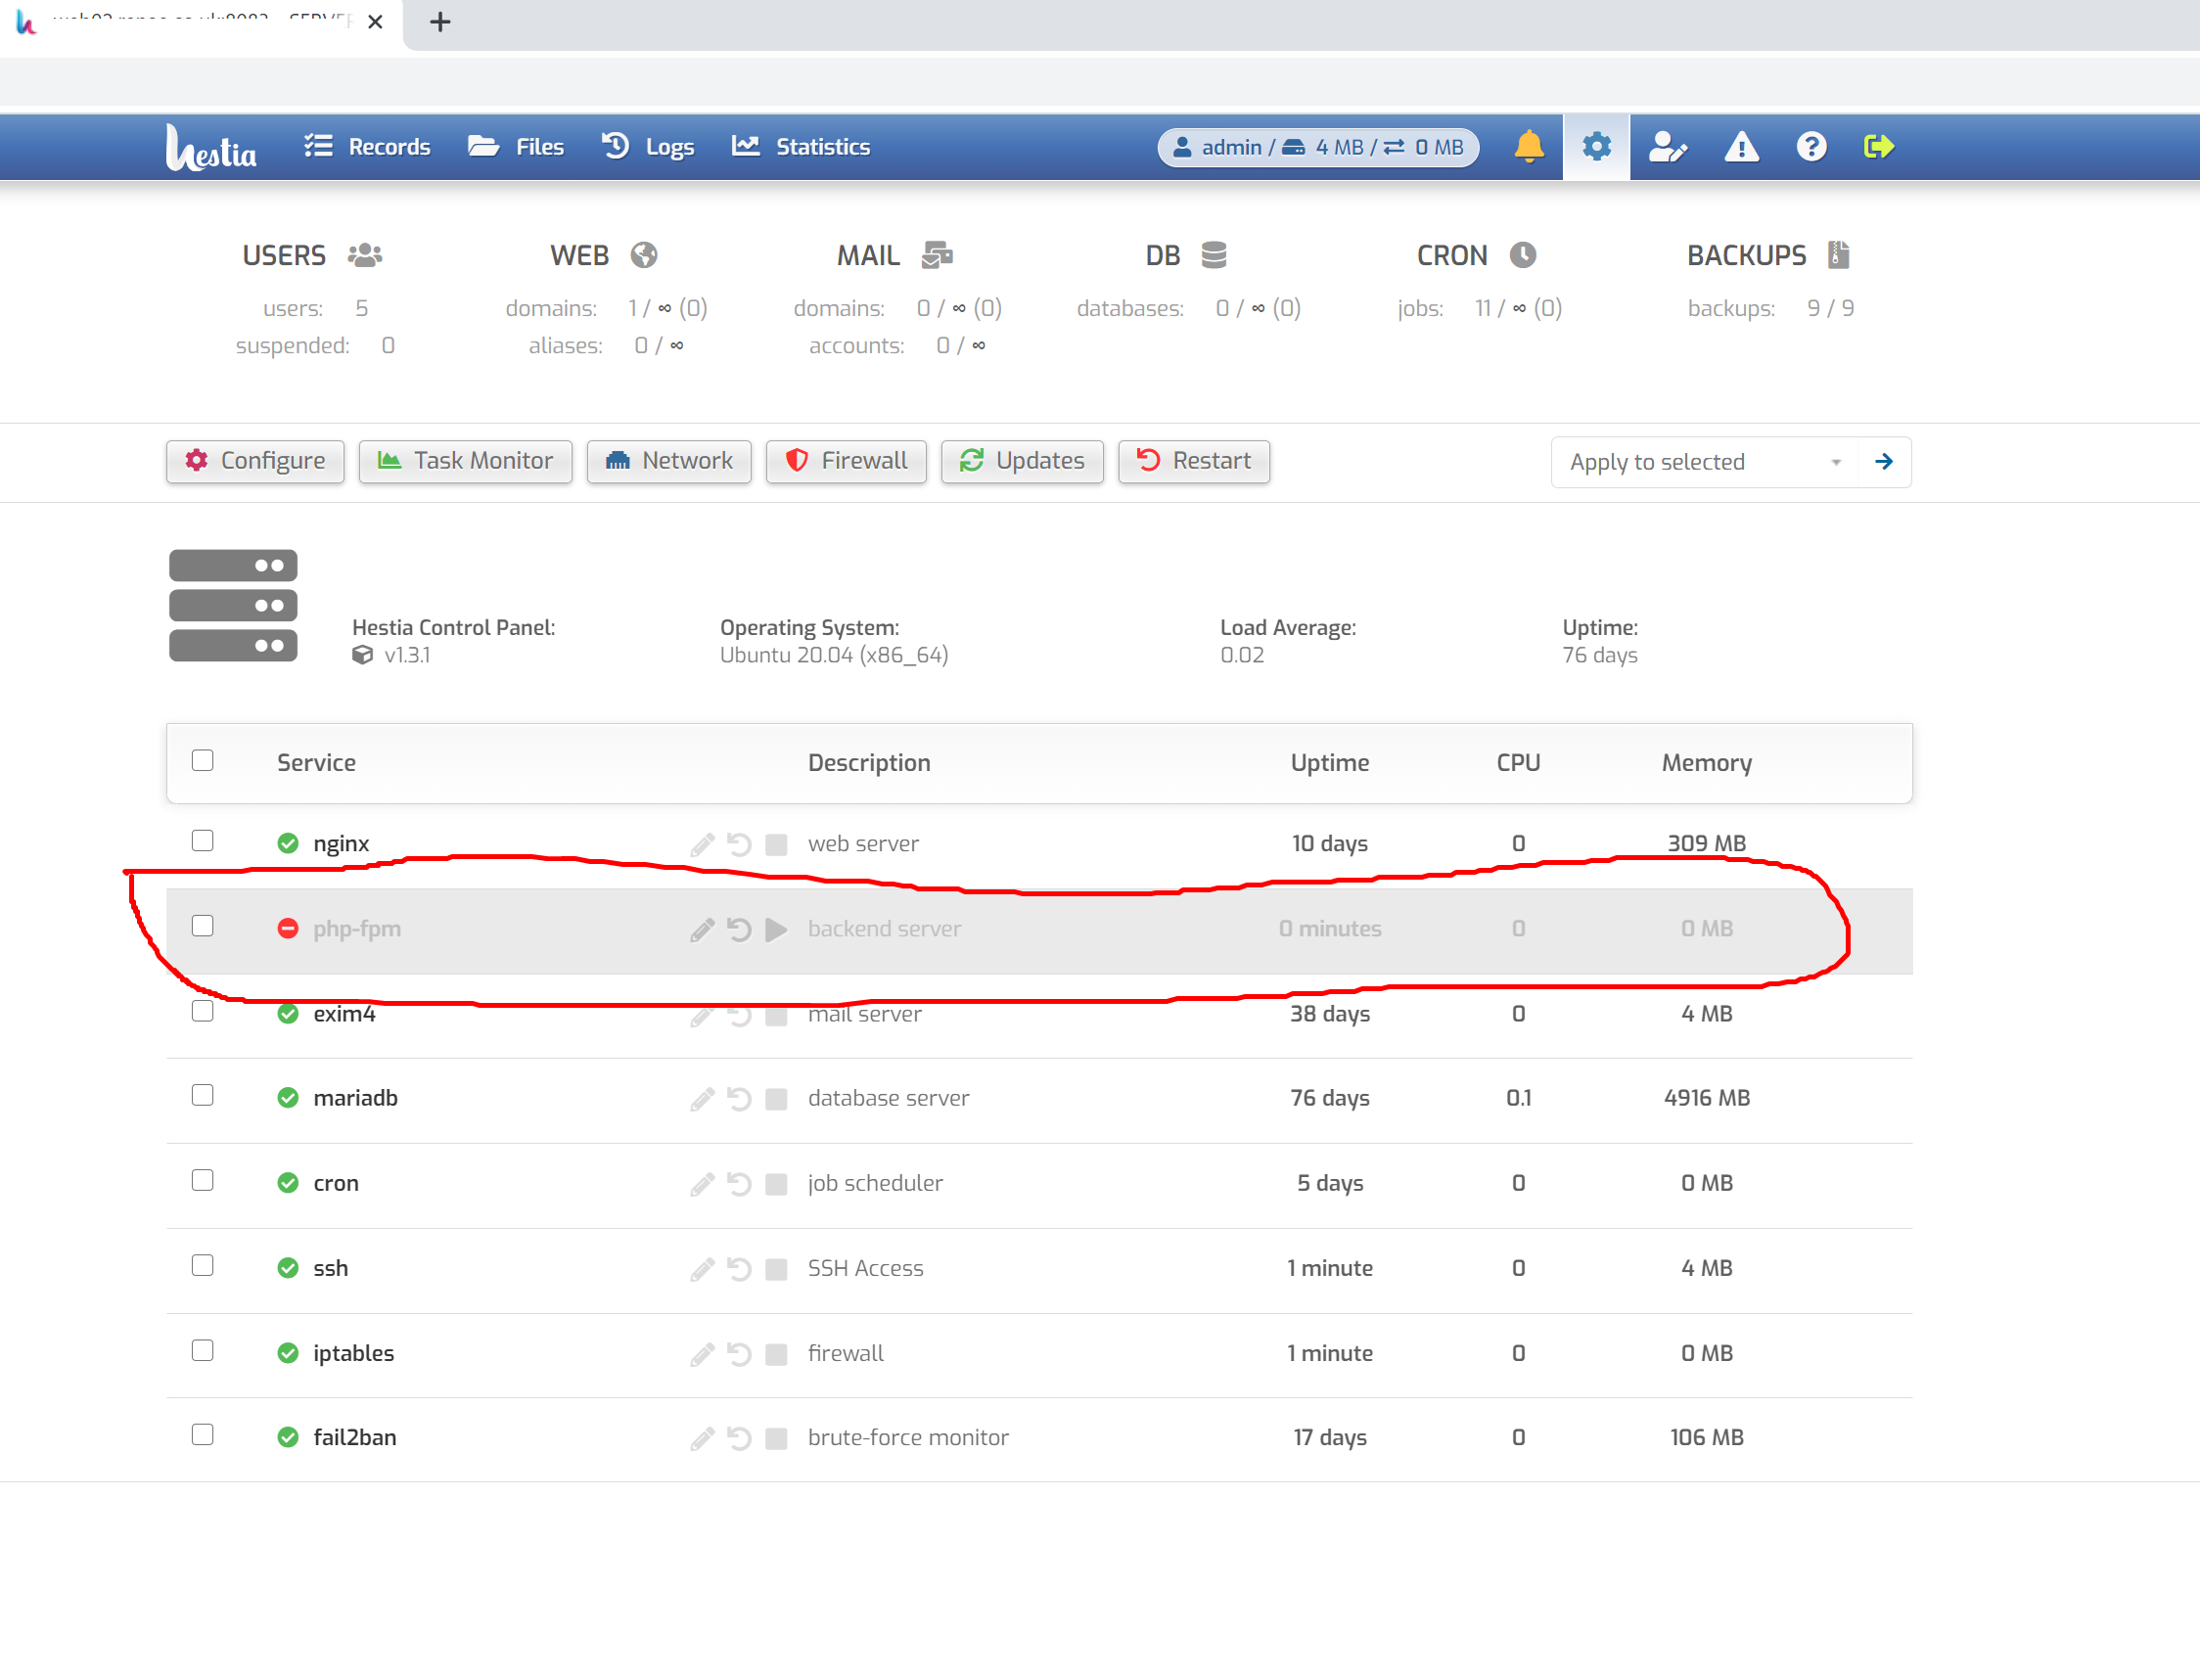Check the php-fpm service checkbox
The width and height of the screenshot is (2200, 1680).
click(202, 926)
